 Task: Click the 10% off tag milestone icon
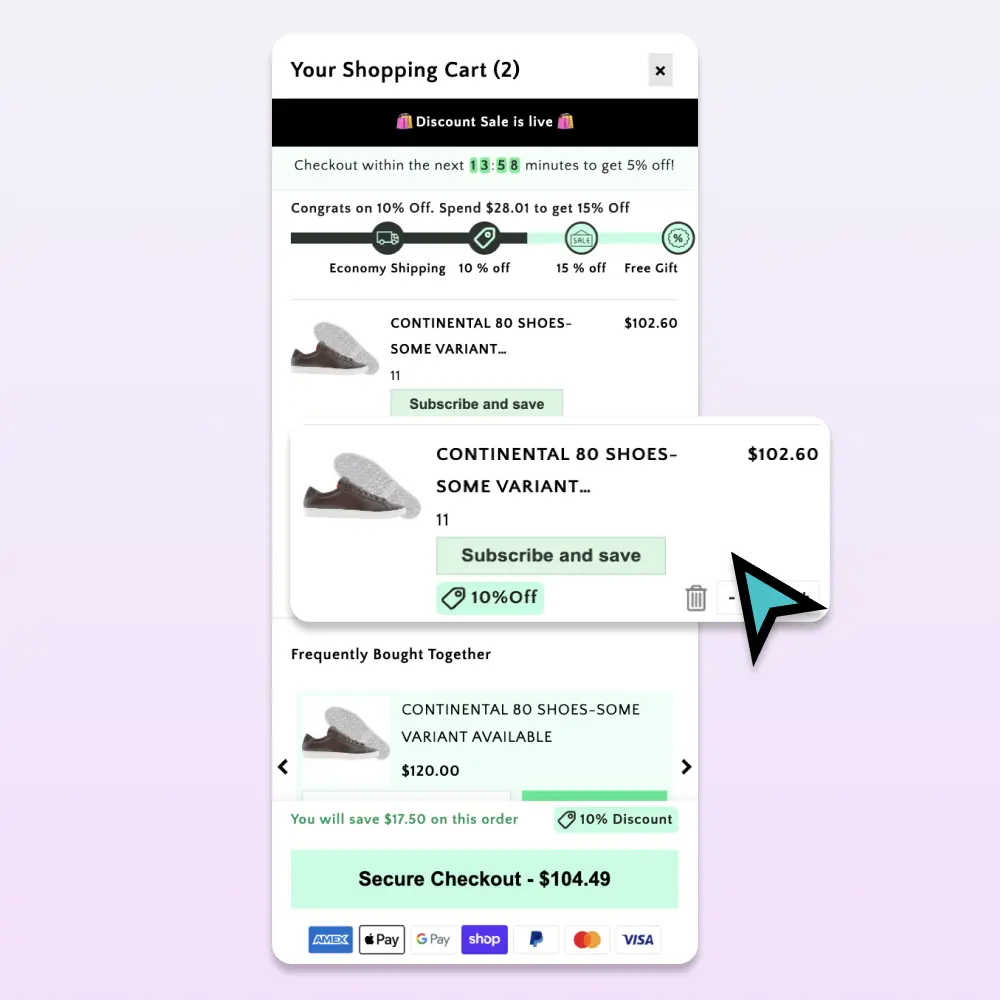pyautogui.click(x=485, y=238)
